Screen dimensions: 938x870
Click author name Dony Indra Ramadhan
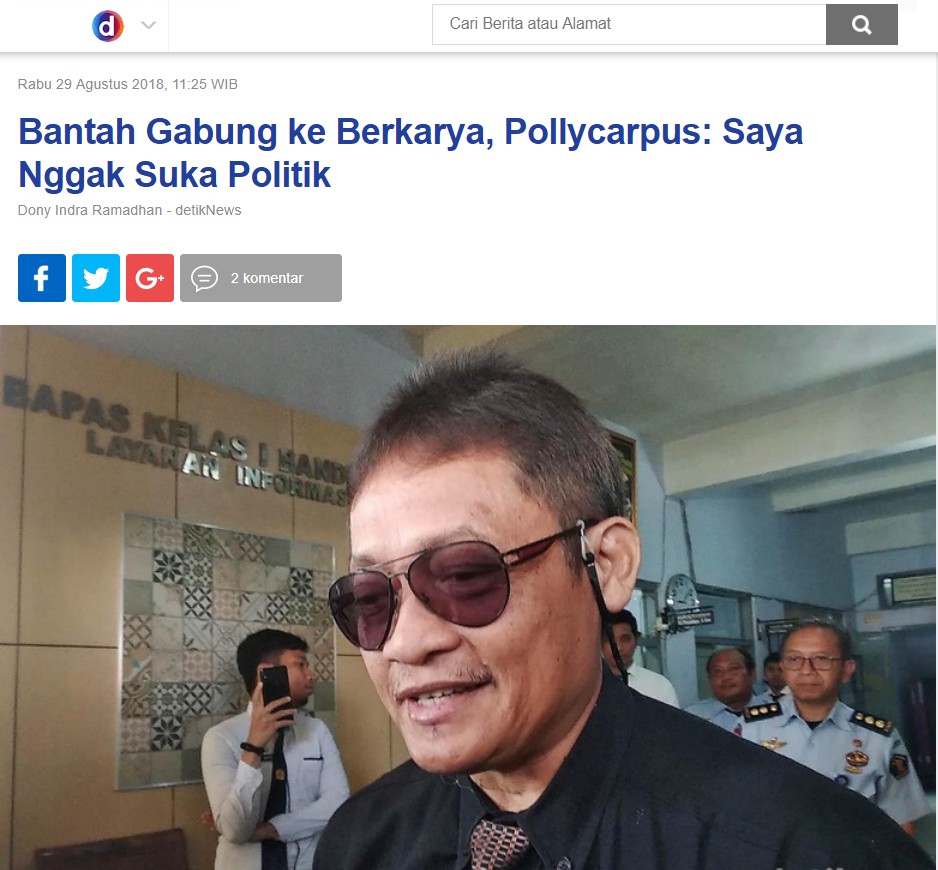pyautogui.click(x=90, y=210)
